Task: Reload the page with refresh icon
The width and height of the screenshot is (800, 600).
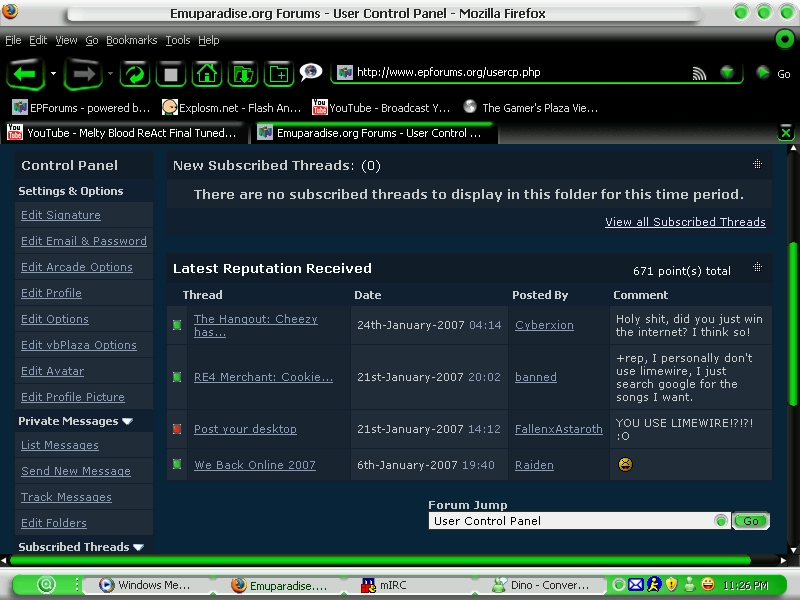Action: click(x=135, y=74)
